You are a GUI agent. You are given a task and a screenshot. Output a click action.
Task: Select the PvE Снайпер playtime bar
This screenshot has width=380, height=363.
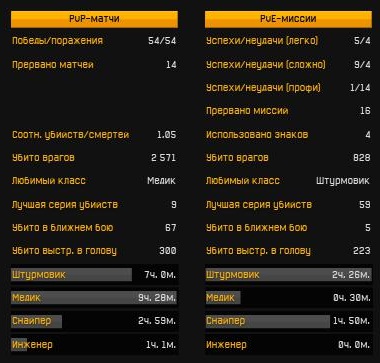tap(288, 321)
